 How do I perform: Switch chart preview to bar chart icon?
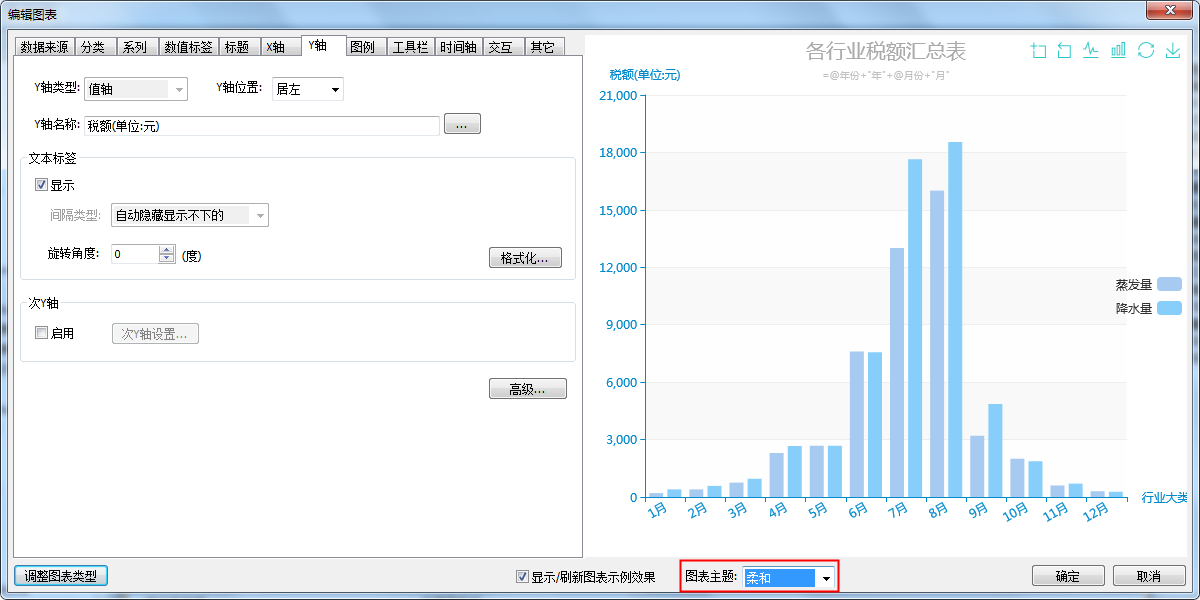click(x=1119, y=50)
